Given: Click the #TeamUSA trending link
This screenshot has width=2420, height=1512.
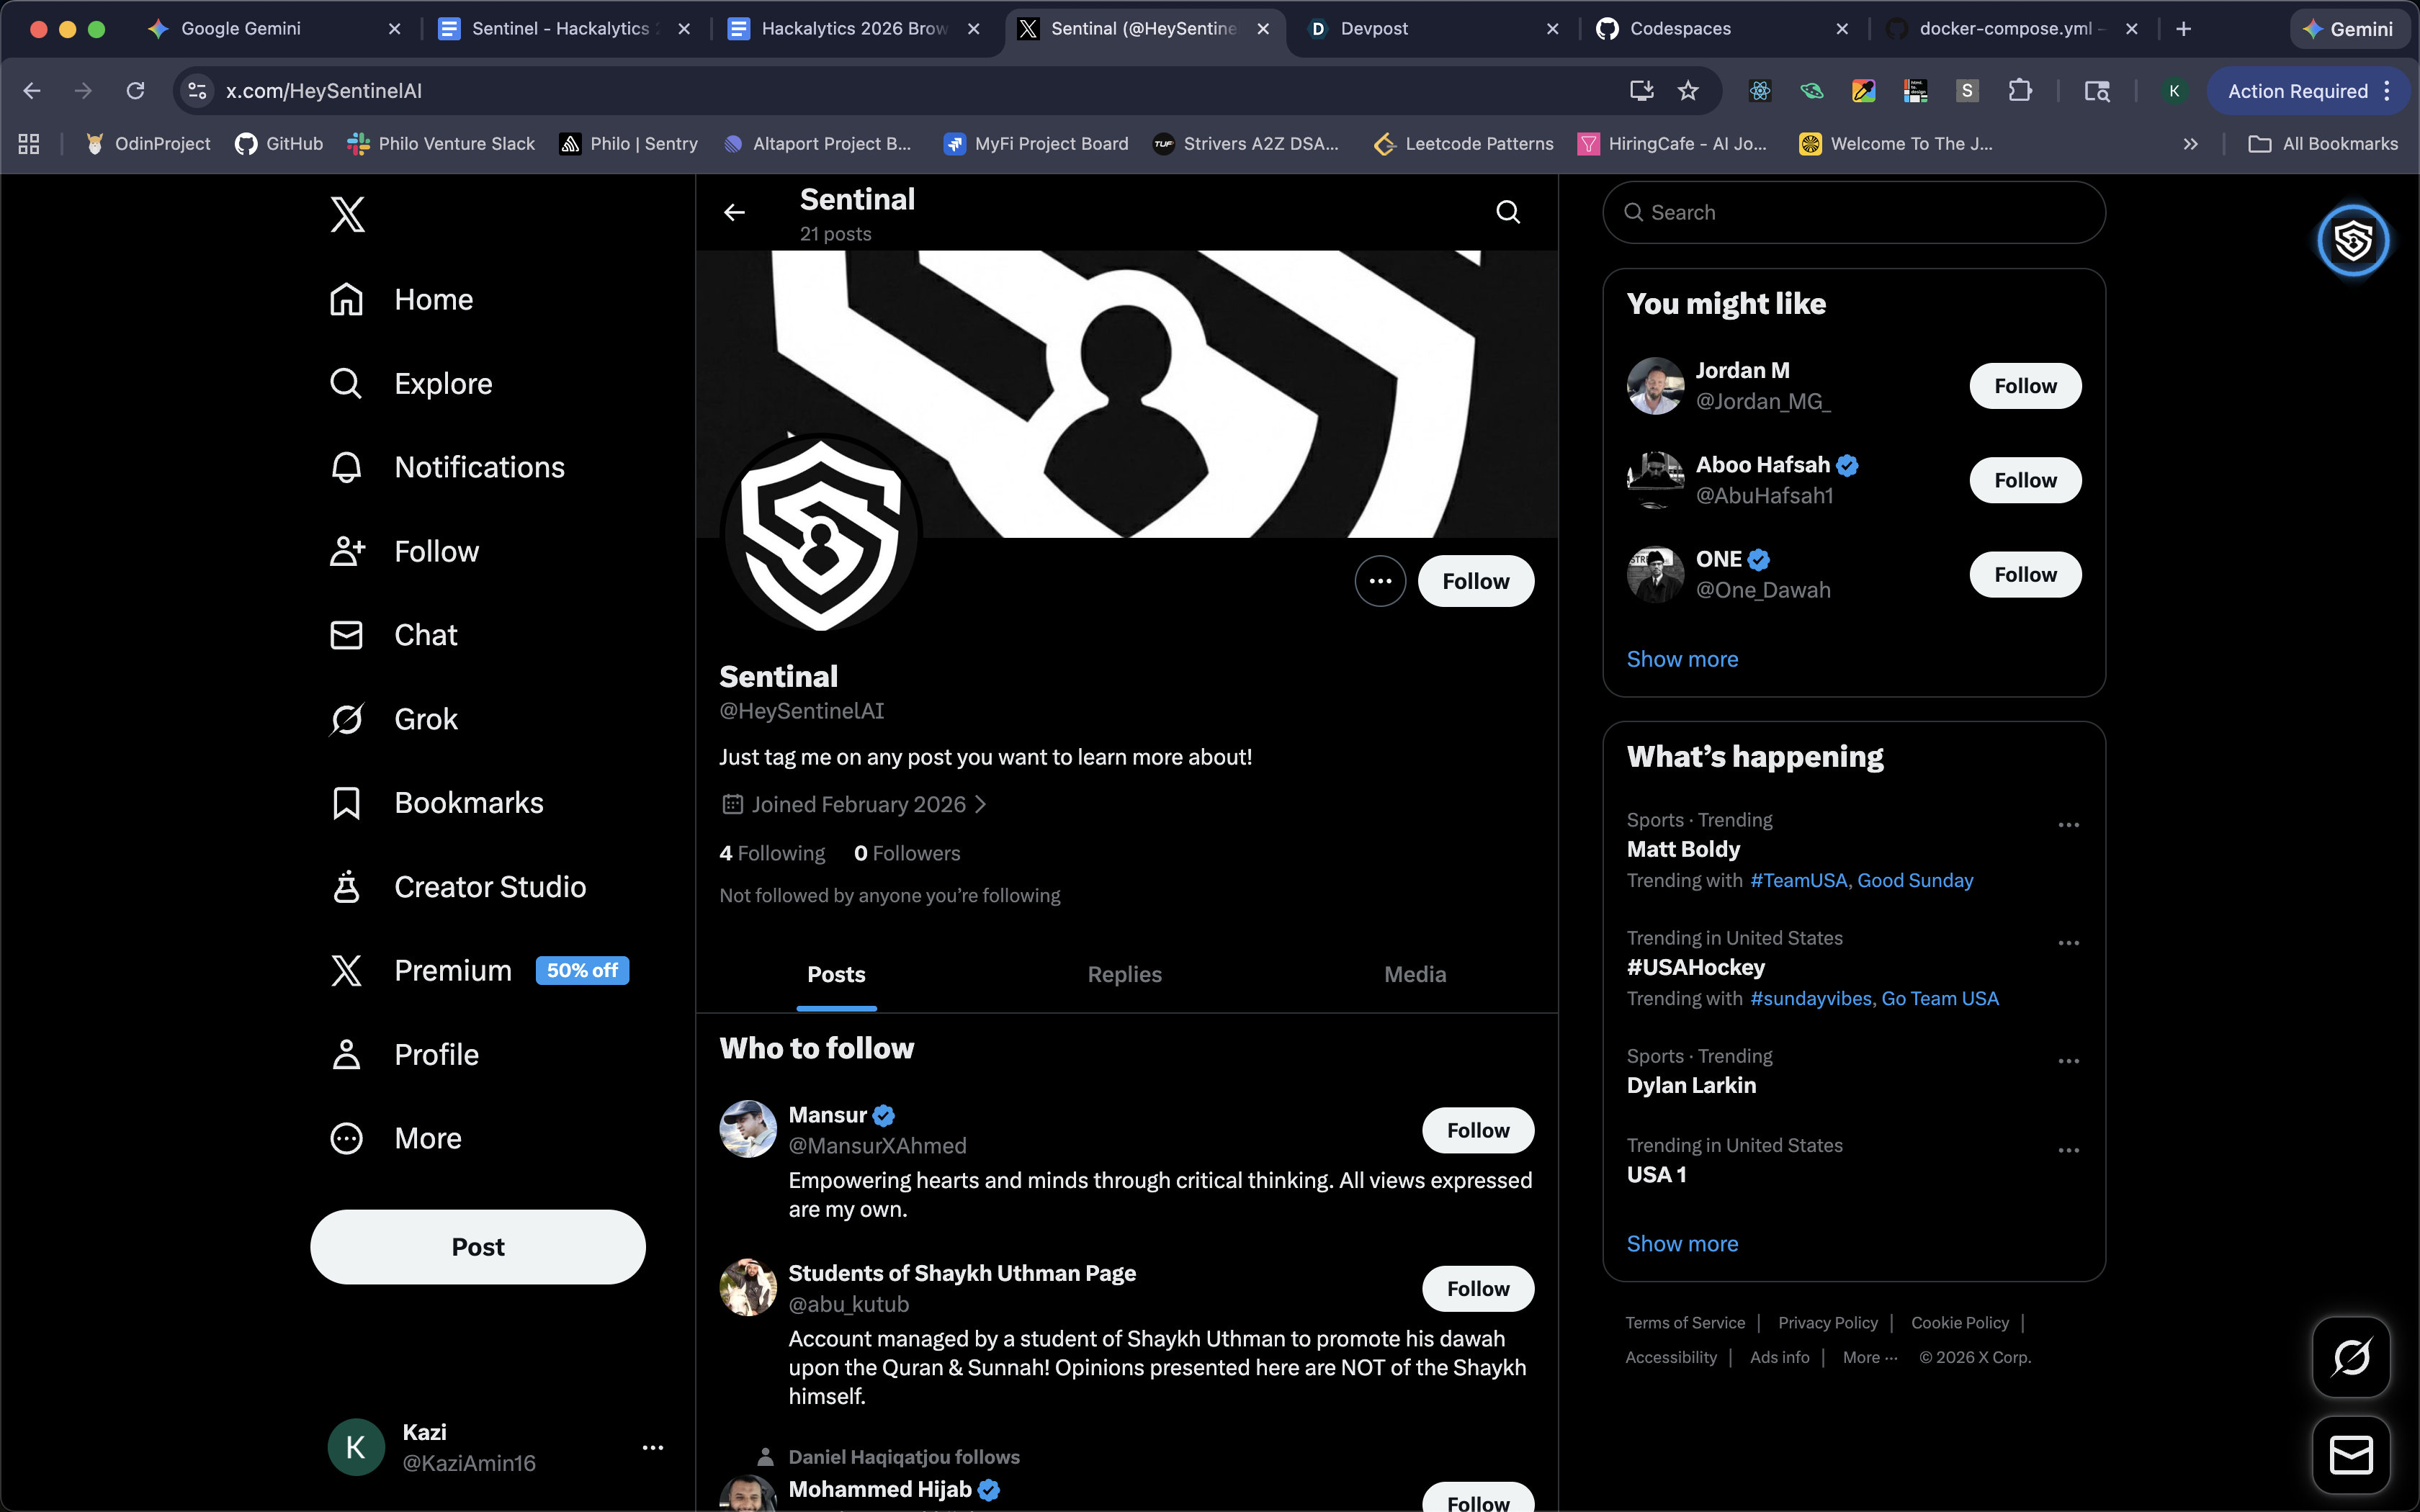Looking at the screenshot, I should (x=1798, y=880).
